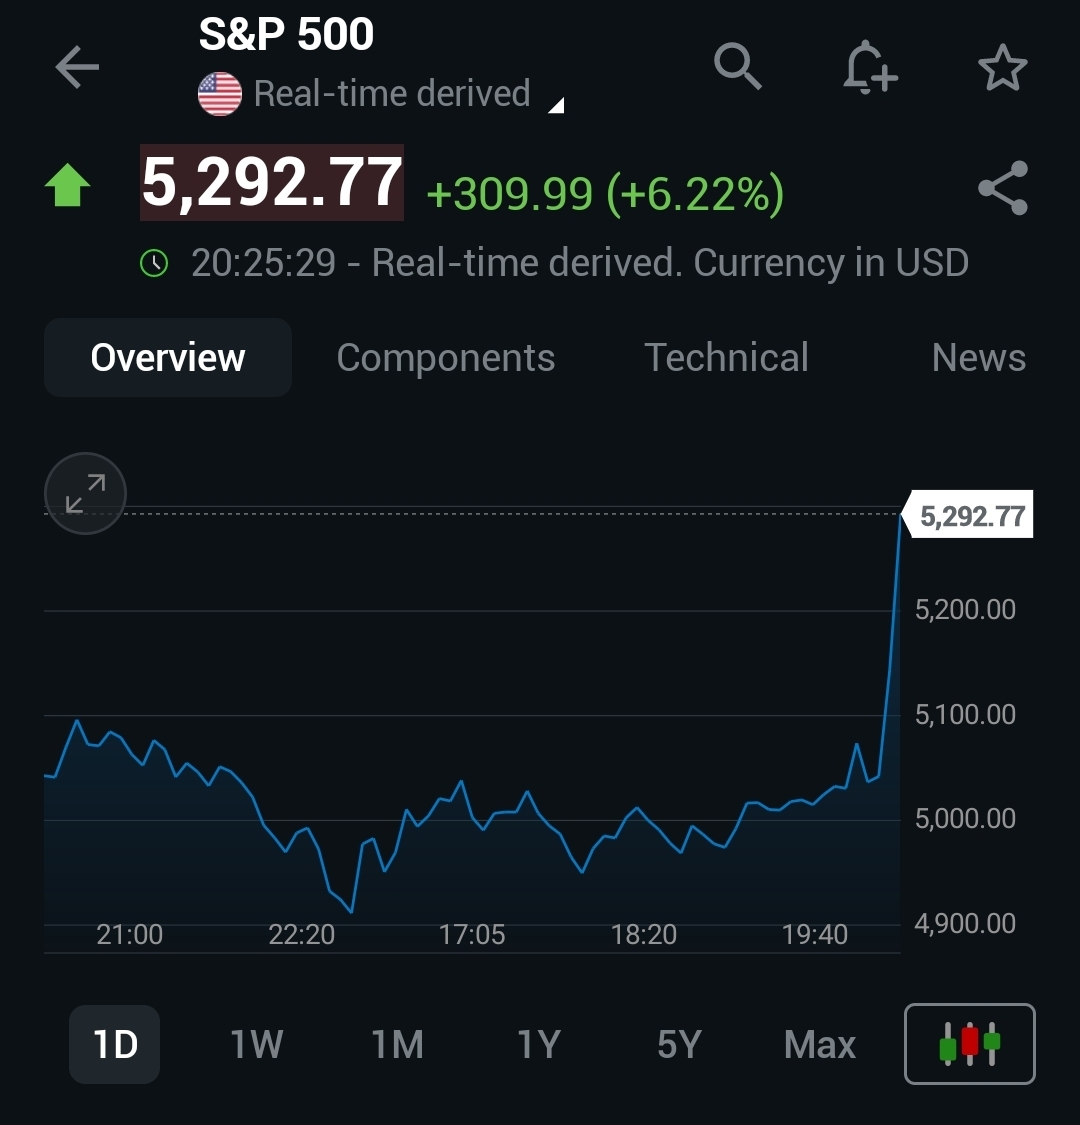1080x1125 pixels.
Task: Add a price alert with bell icon
Action: pyautogui.click(x=869, y=68)
